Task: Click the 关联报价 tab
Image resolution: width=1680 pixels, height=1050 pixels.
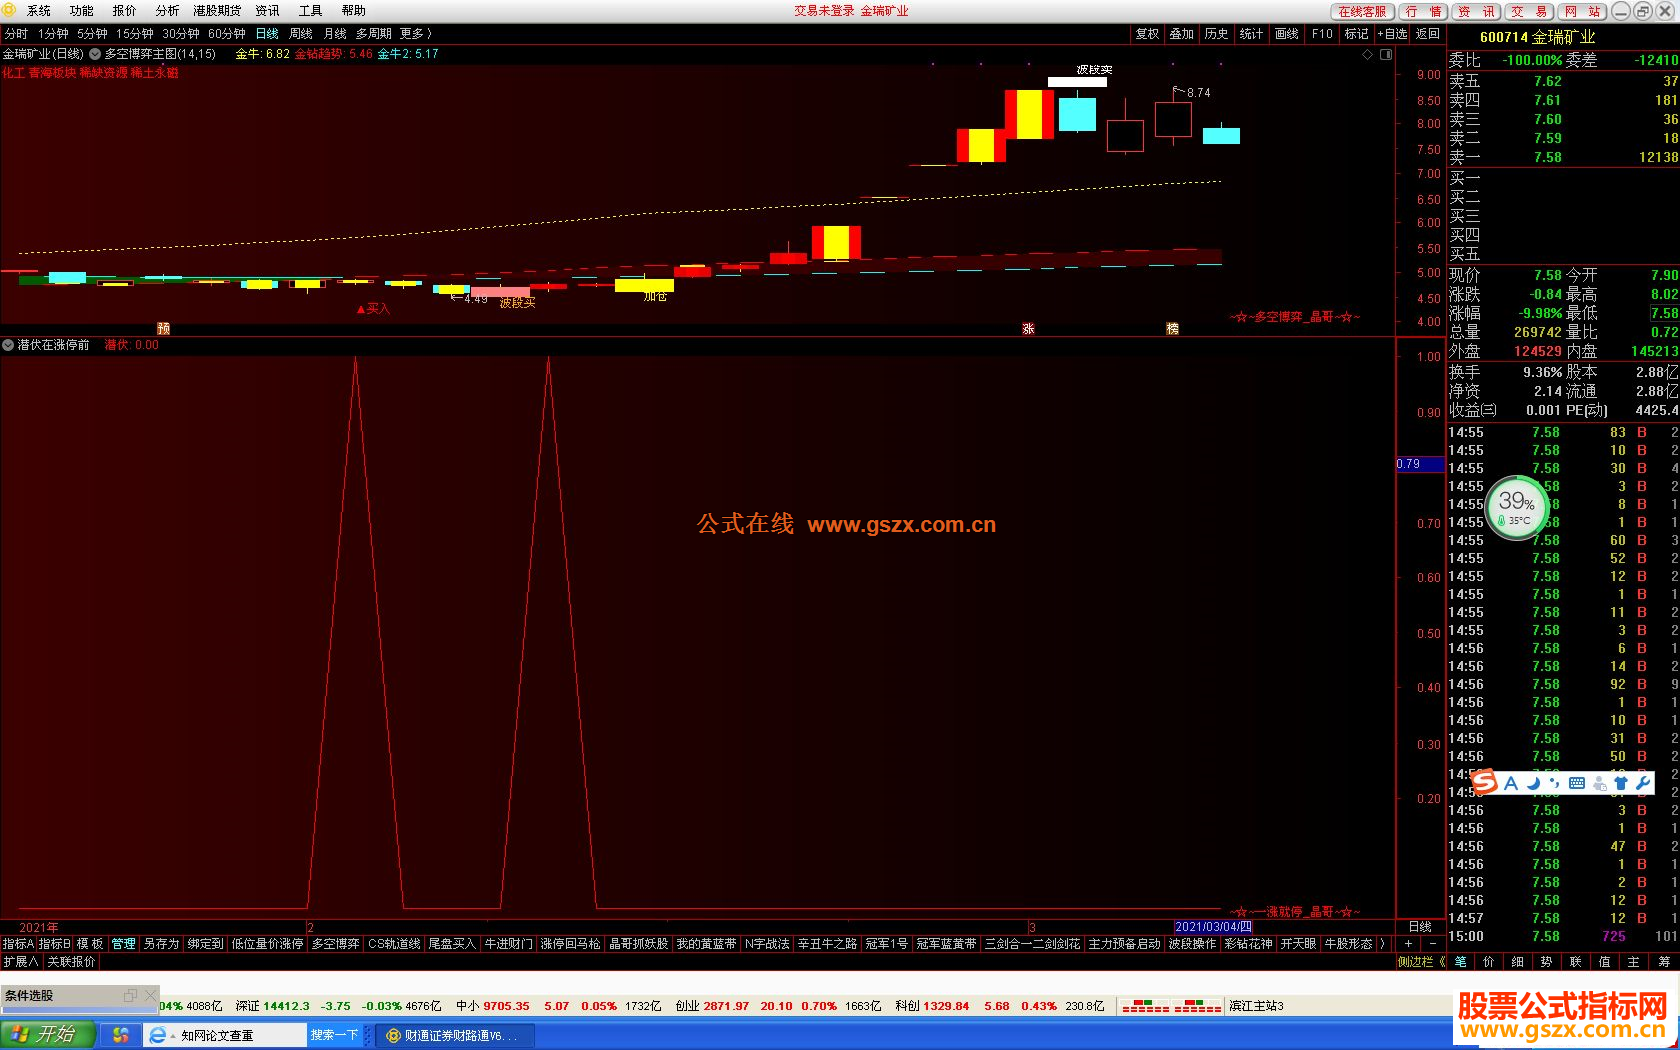Action: [72, 962]
